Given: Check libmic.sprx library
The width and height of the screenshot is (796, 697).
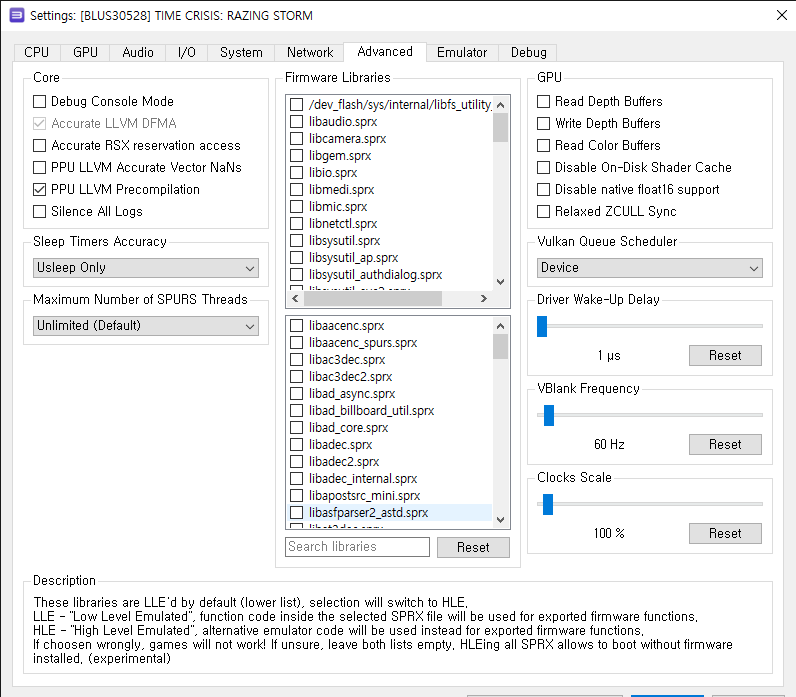Looking at the screenshot, I should tap(296, 207).
